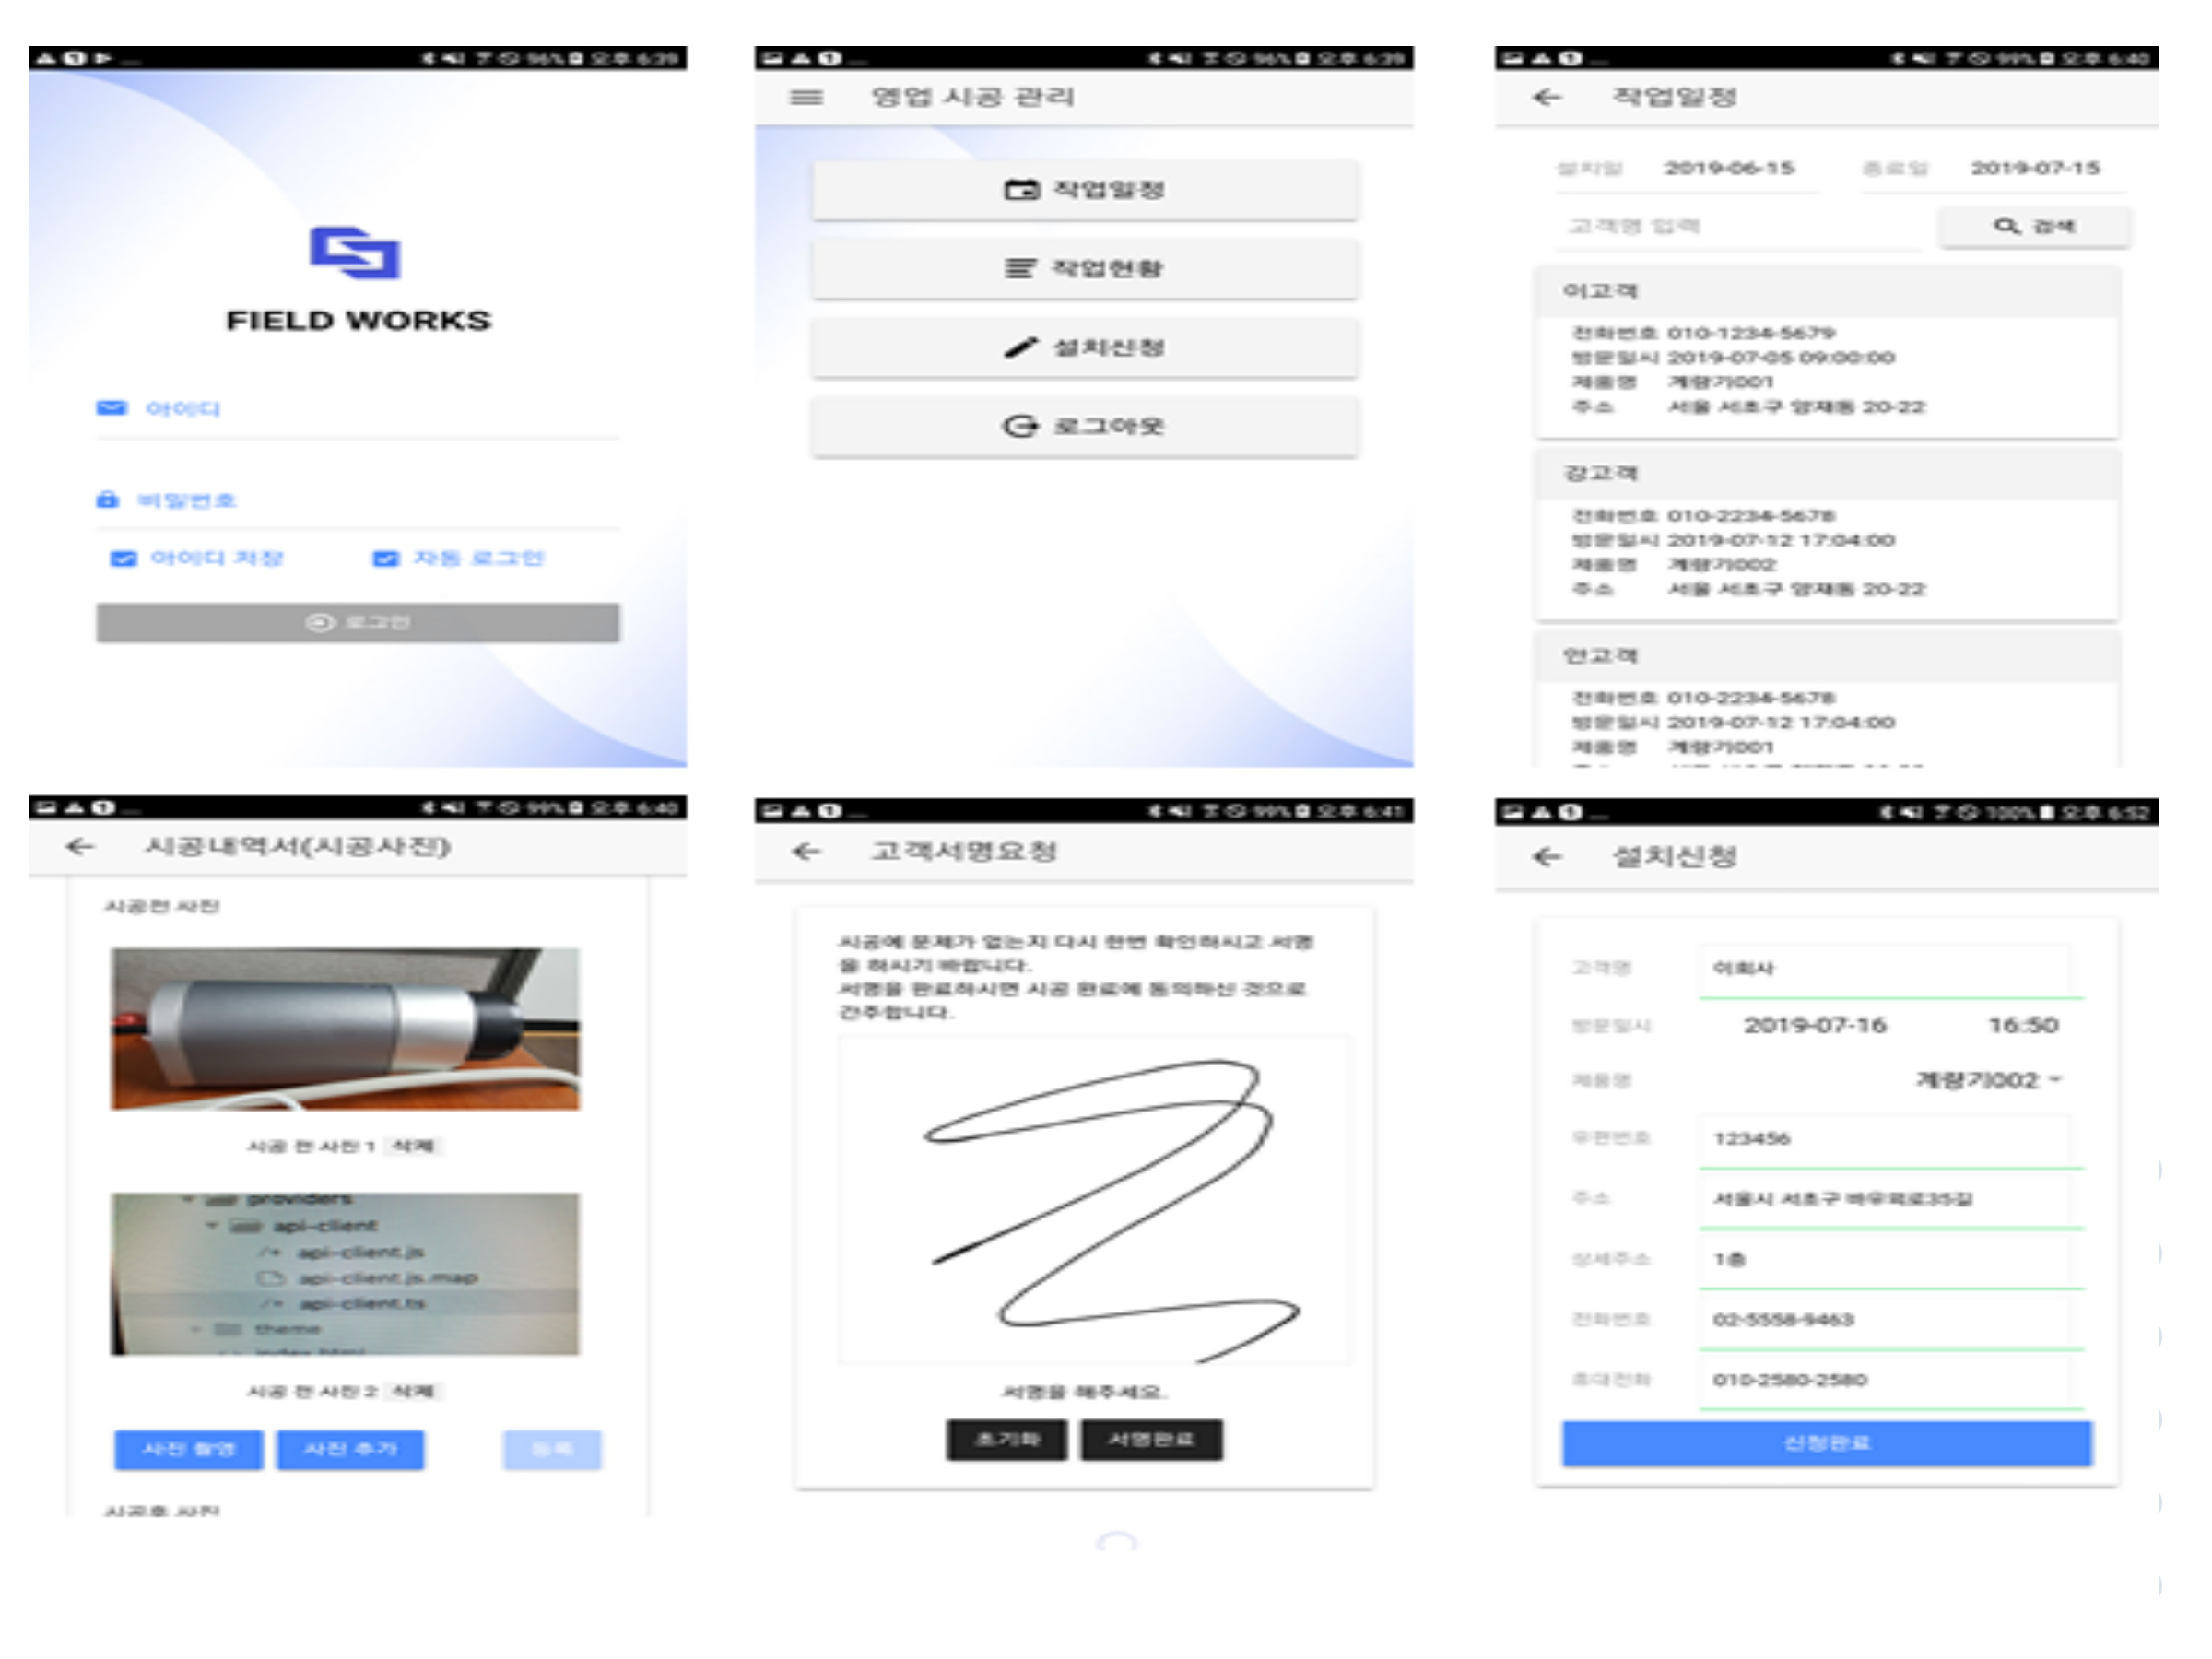The width and height of the screenshot is (2212, 1659).
Task: Open the 이고객 schedule card
Action: (1827, 352)
